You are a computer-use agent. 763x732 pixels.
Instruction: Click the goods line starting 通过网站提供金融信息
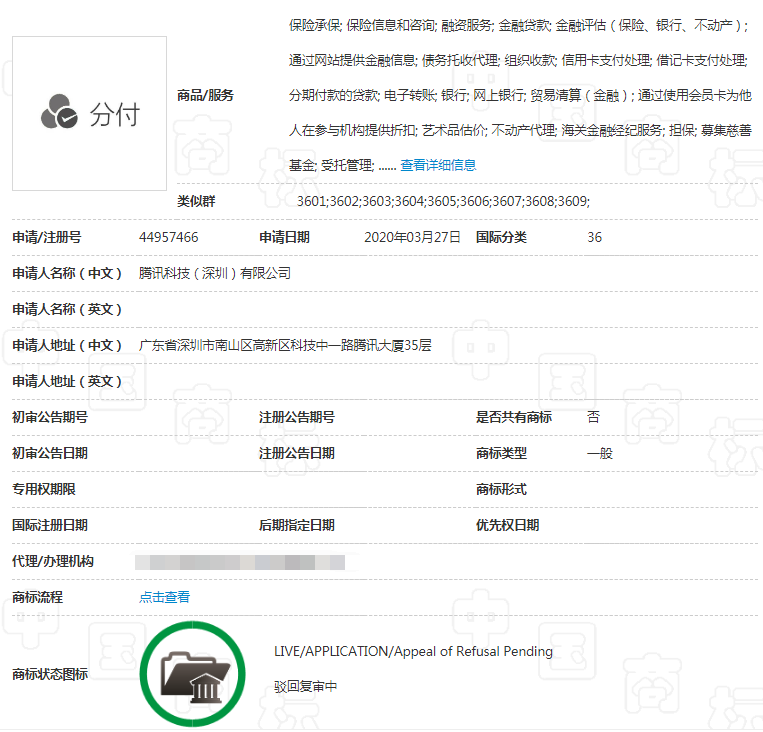point(518,60)
